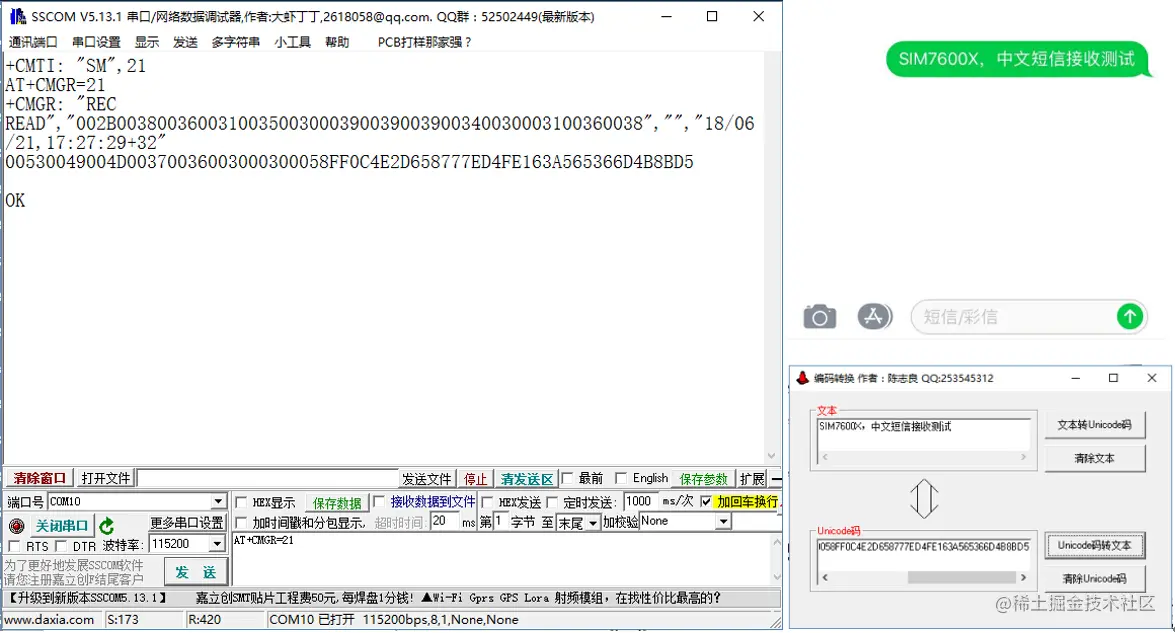Enable 接收数据到文件 checkbox
The height and width of the screenshot is (633, 1175).
coord(378,501)
